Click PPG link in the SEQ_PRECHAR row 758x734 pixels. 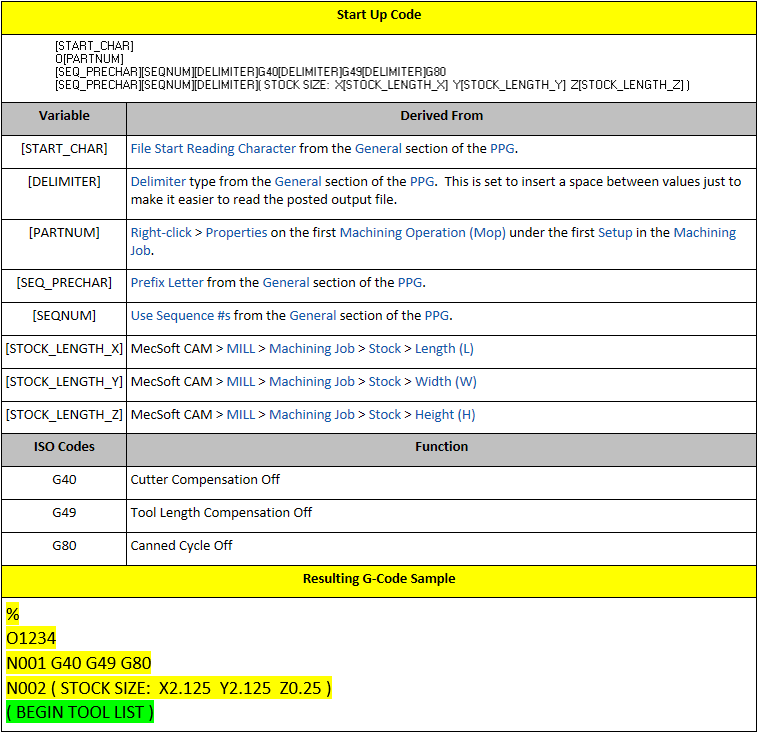[x=410, y=282]
